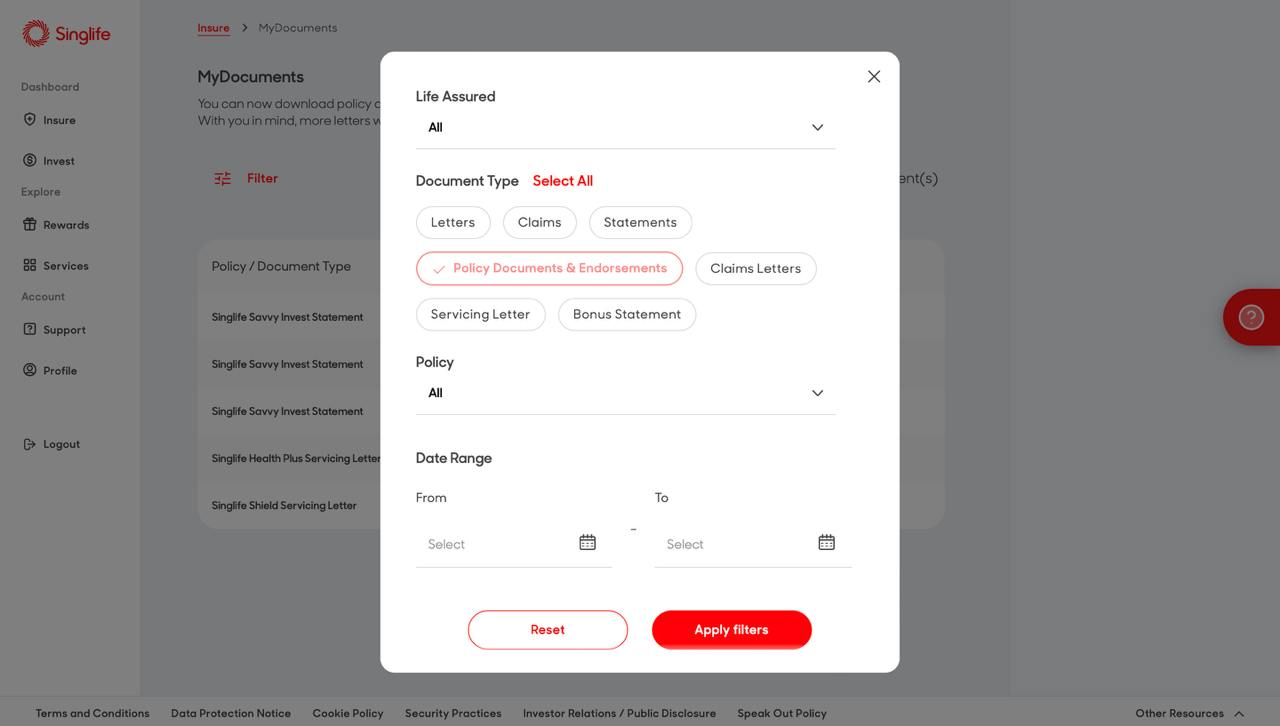This screenshot has height=726, width=1280.
Task: Toggle the Bonus Statement chip
Action: (x=627, y=314)
